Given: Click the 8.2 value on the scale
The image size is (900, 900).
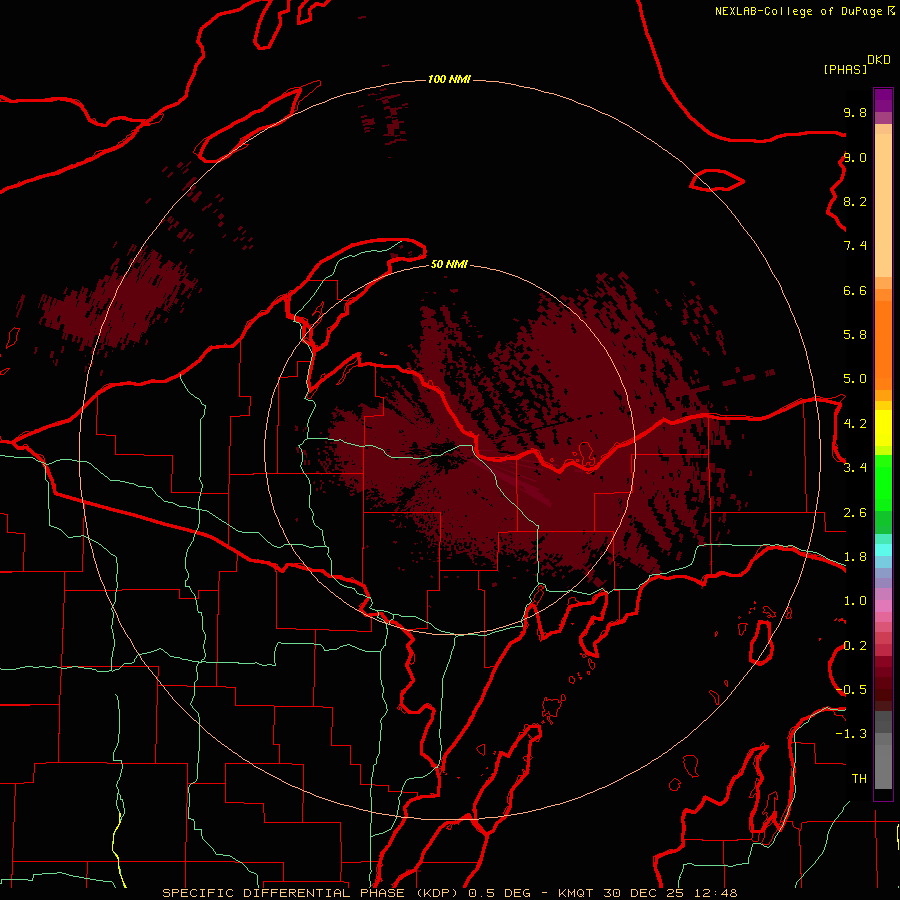Looking at the screenshot, I should point(855,201).
